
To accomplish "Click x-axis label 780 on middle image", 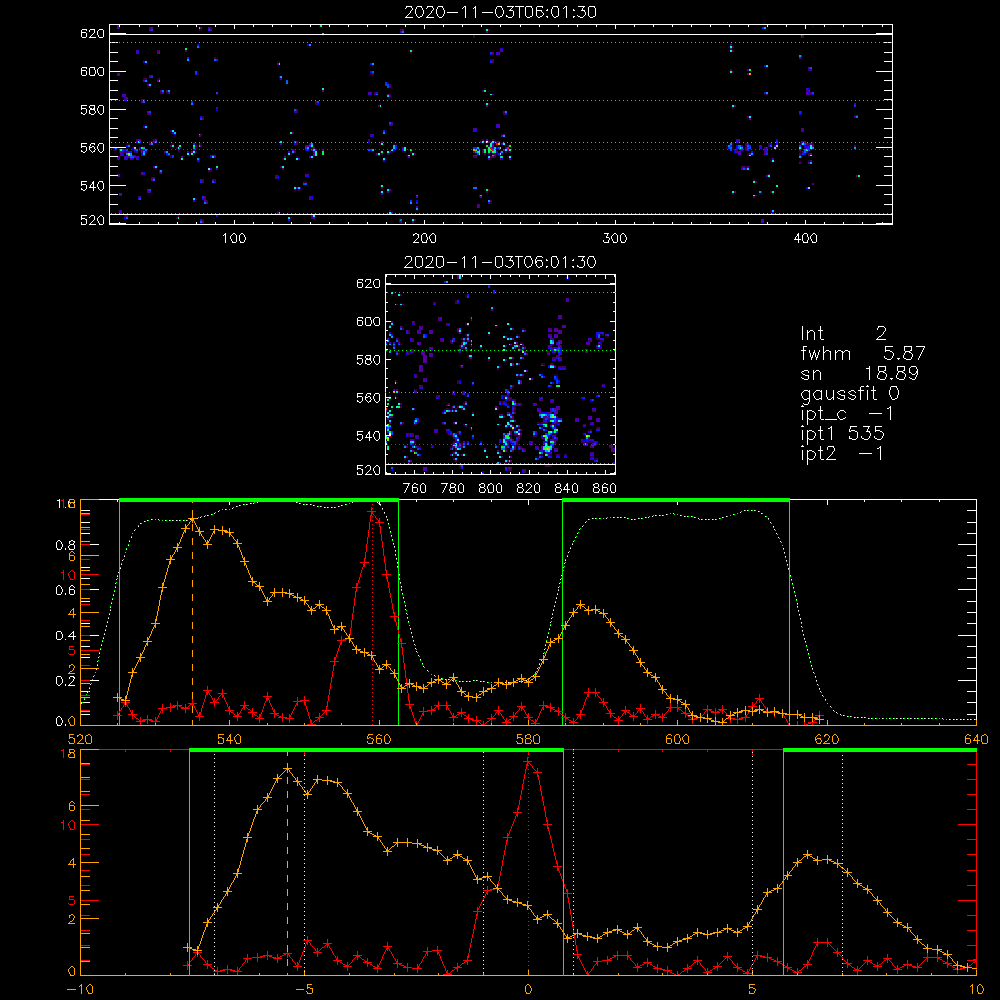I will pos(453,489).
